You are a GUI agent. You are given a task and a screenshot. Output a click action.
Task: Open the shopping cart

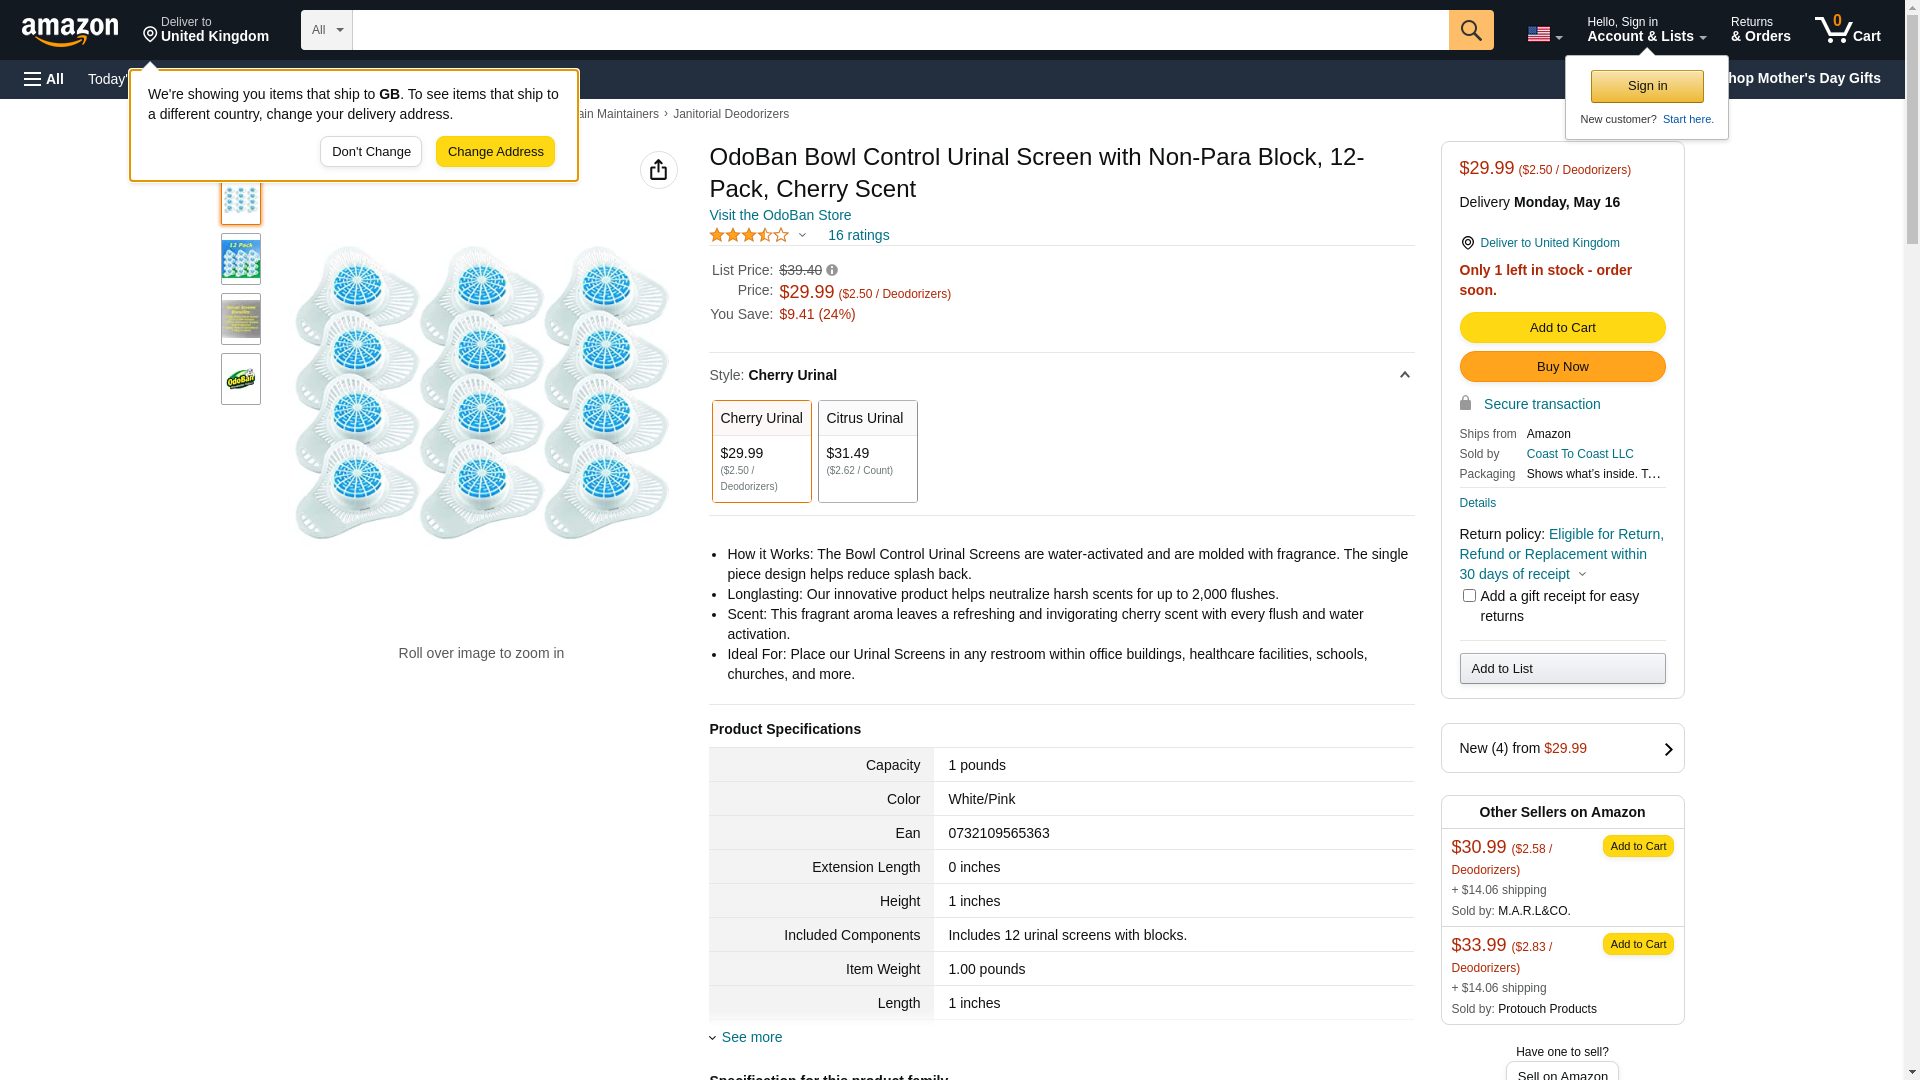pos(1848,30)
